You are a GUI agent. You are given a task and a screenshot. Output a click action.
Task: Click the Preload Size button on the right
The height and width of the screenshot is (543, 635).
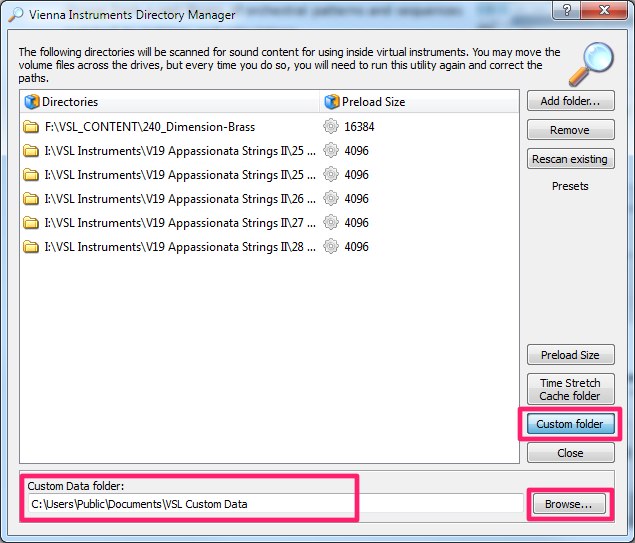[571, 355]
